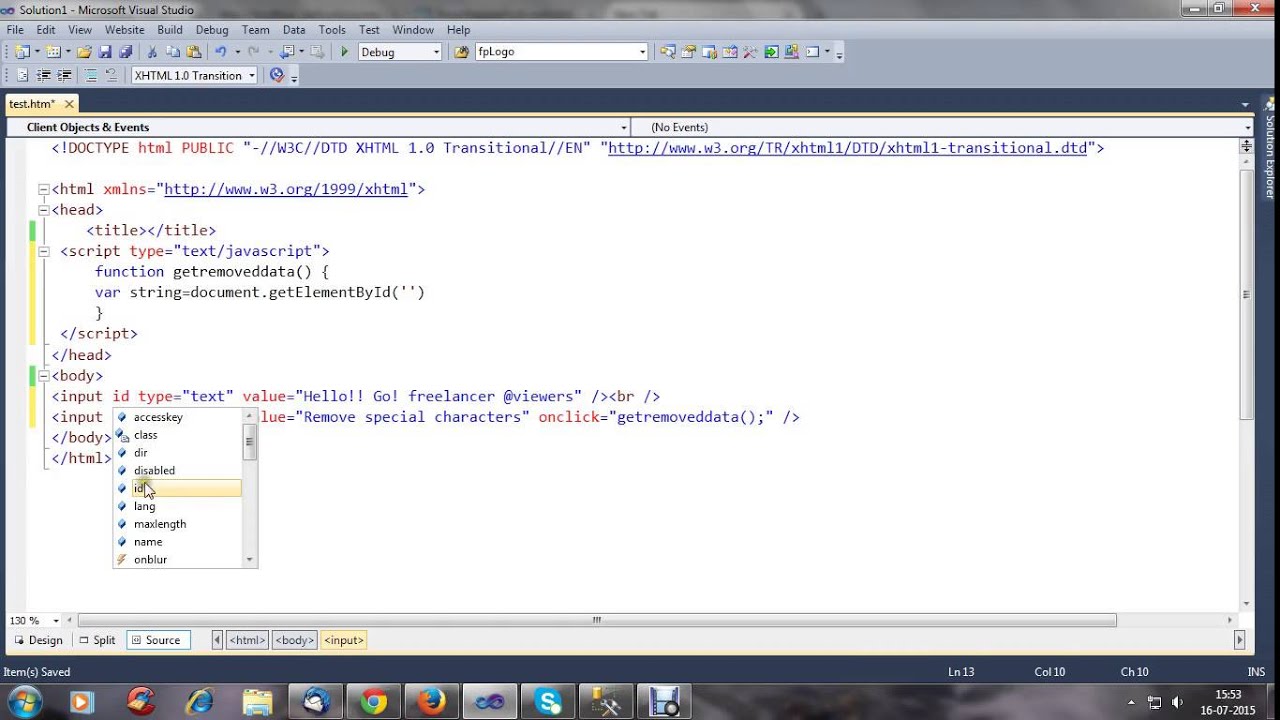Click the Copy toolbar icon
The image size is (1280, 720).
173,52
